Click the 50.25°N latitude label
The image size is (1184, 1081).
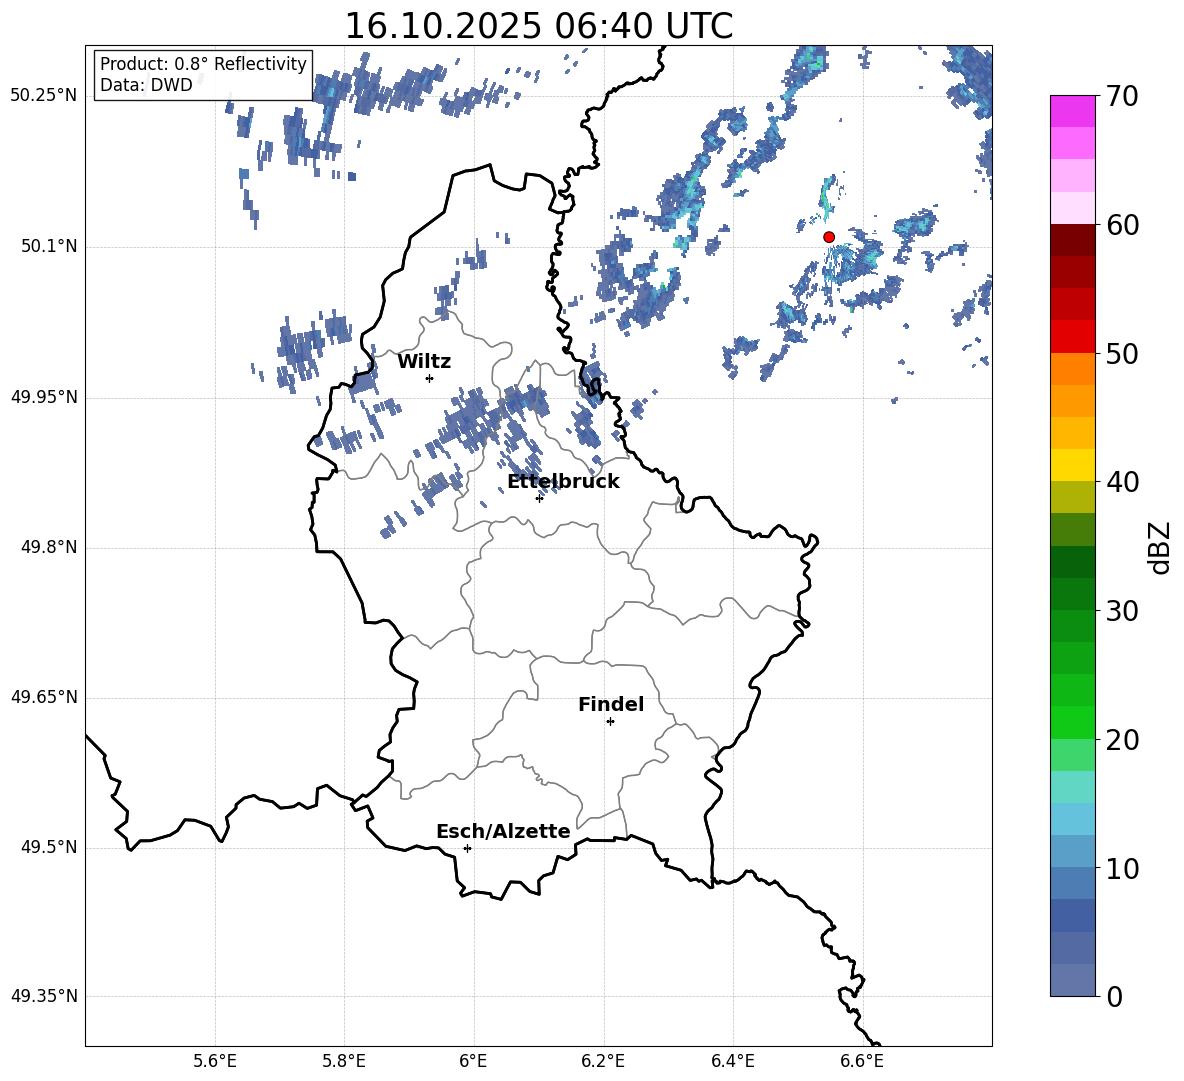tap(44, 96)
